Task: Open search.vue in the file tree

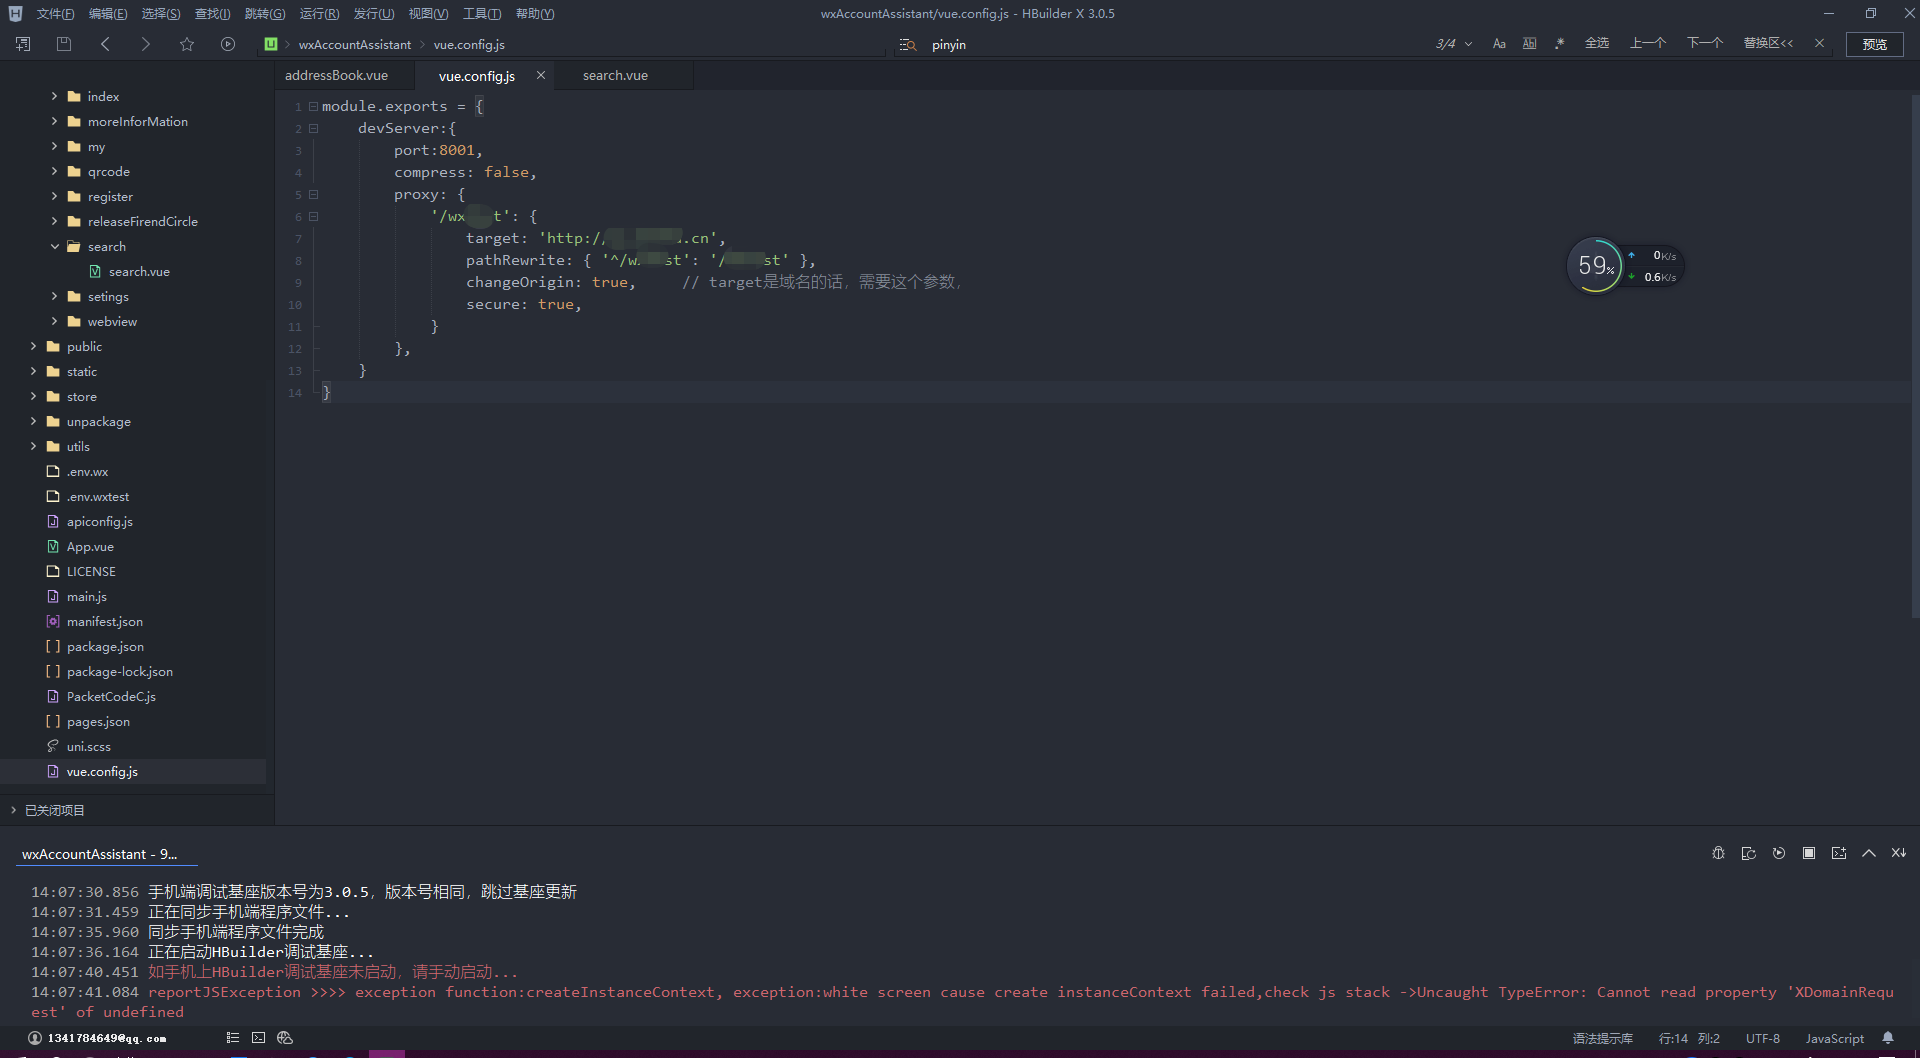Action: point(139,272)
